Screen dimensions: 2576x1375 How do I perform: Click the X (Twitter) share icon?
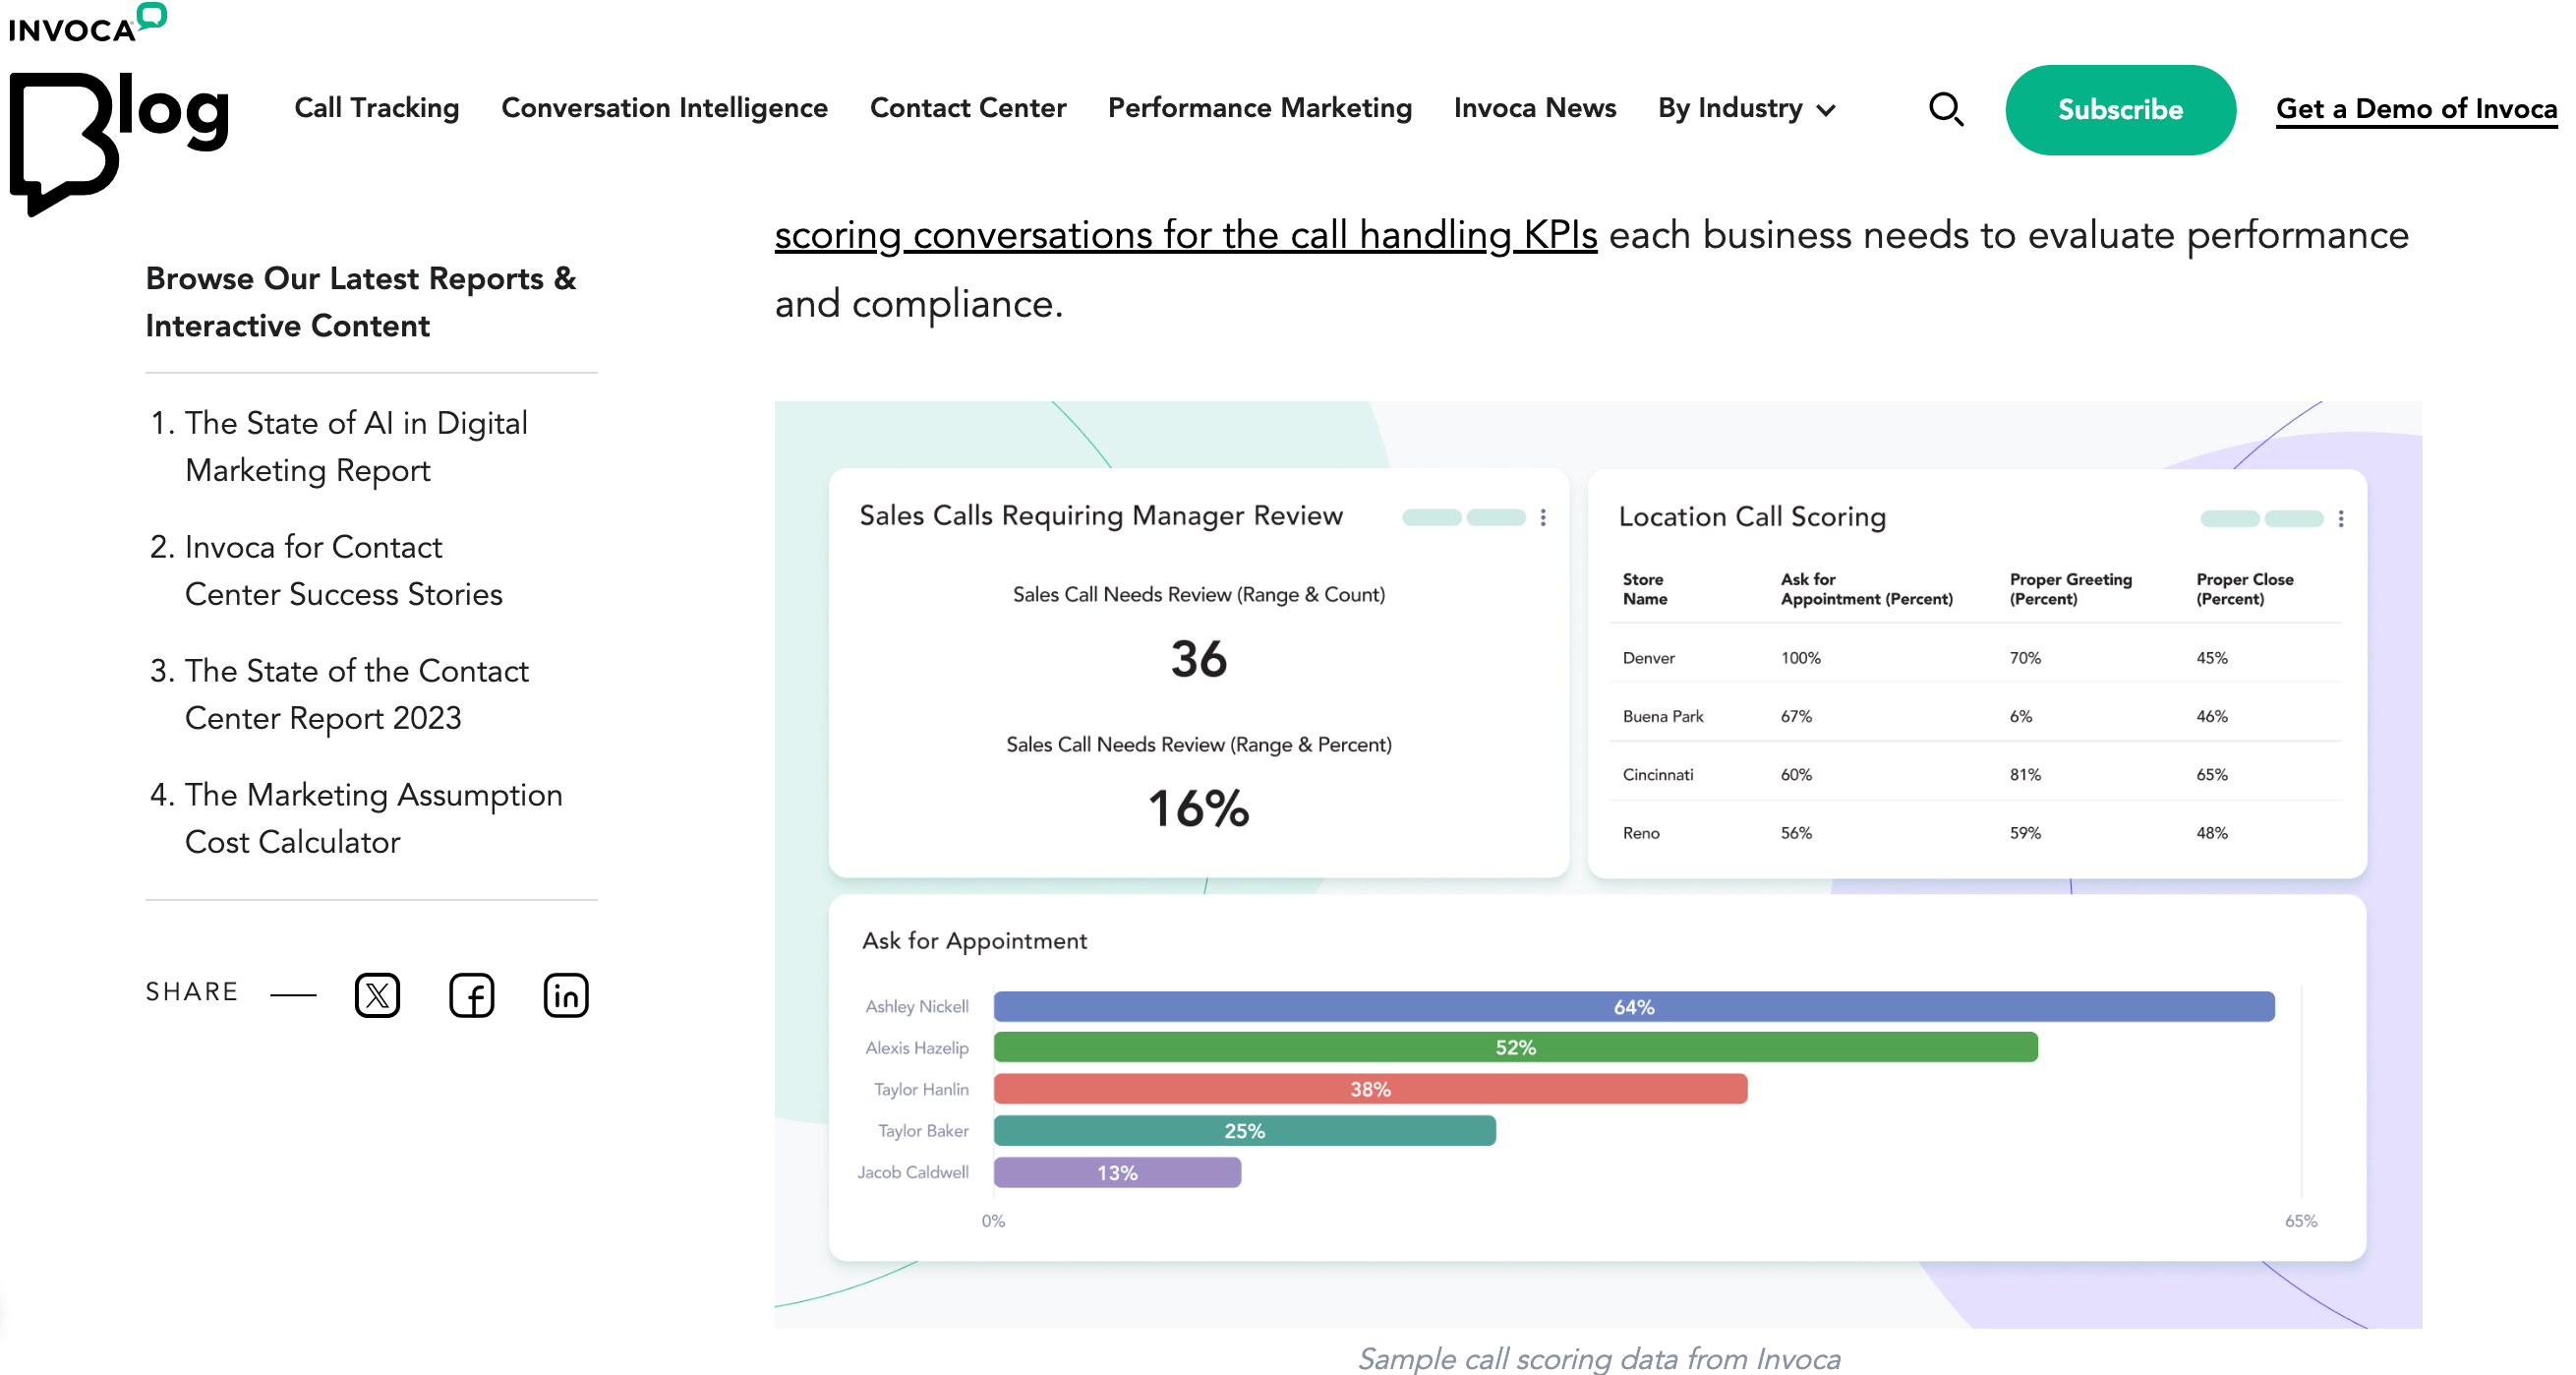(377, 995)
